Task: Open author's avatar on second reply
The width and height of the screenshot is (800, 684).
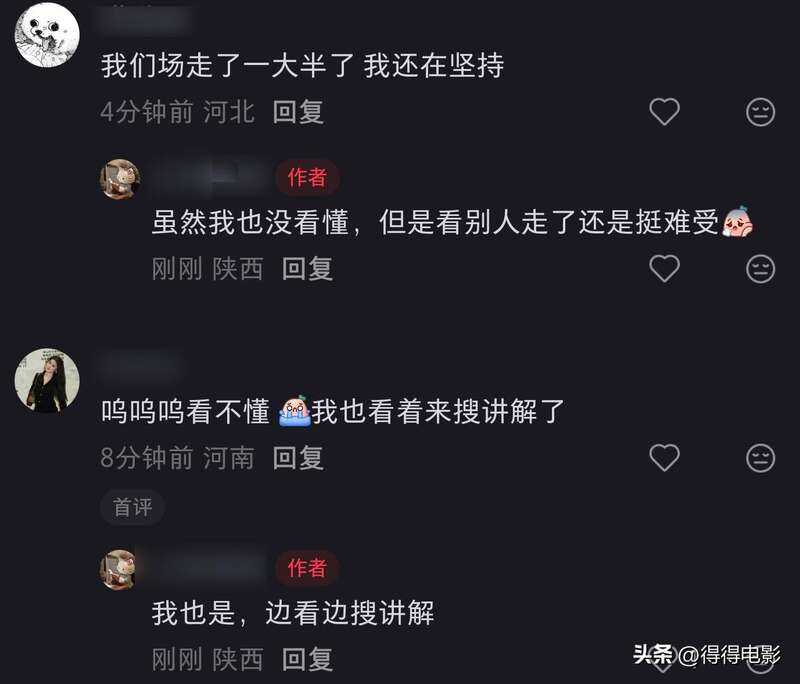Action: click(x=119, y=570)
